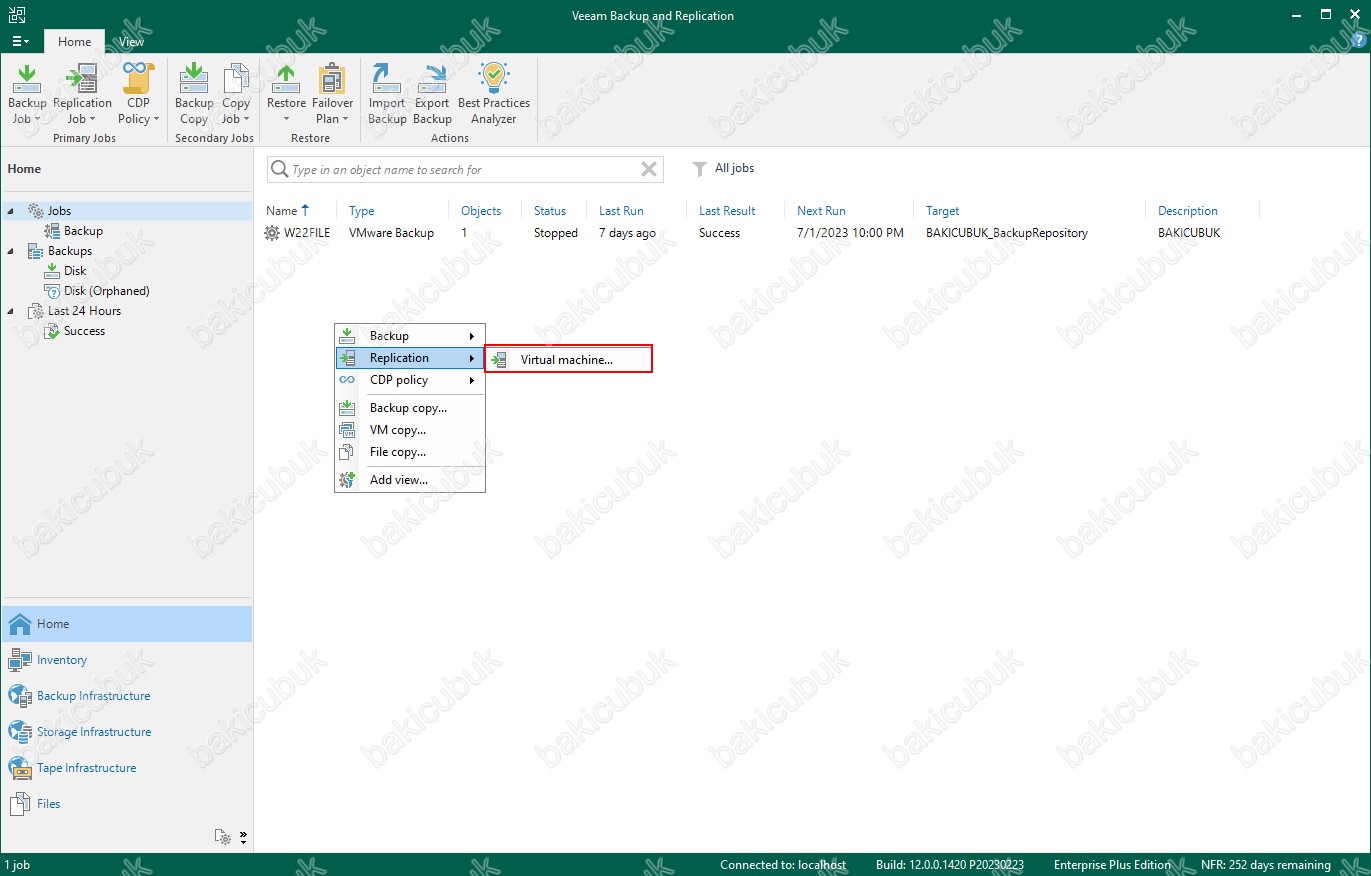This screenshot has height=876, width=1371.
Task: Open the Failover Plan ribbon button
Action: coord(332,94)
